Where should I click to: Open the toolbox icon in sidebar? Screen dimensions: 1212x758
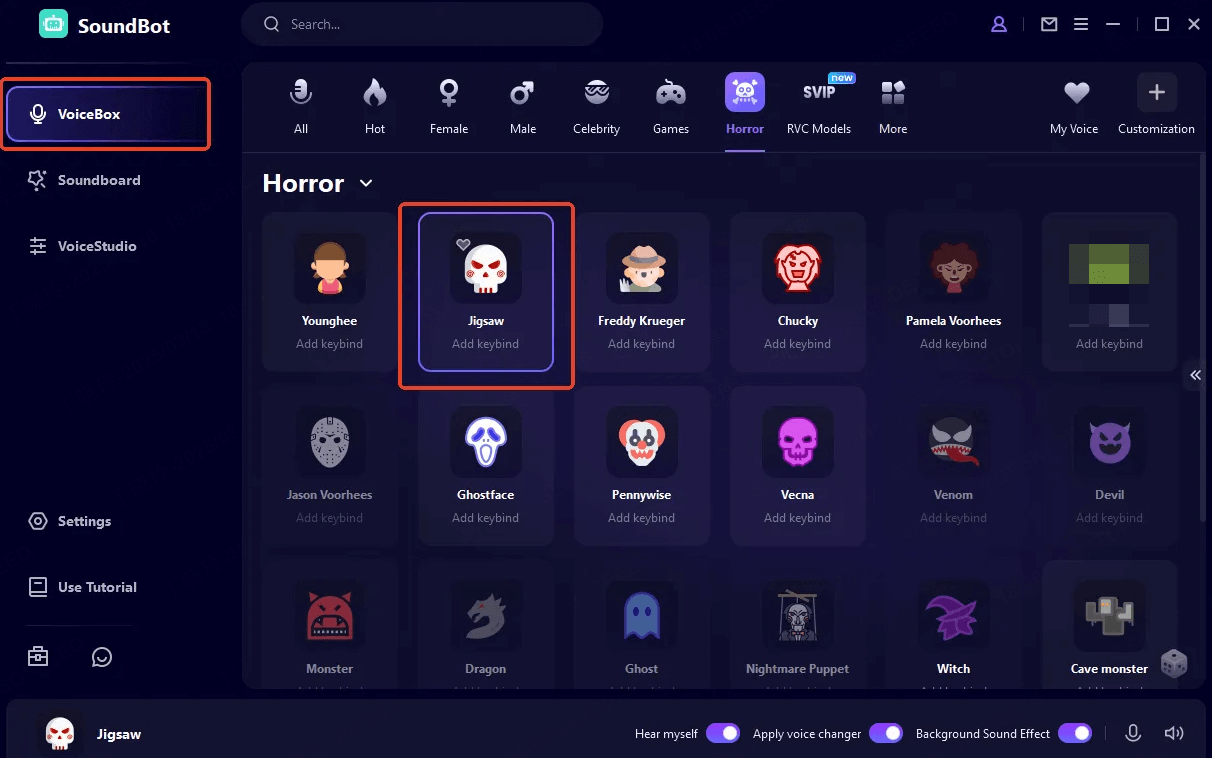point(38,657)
